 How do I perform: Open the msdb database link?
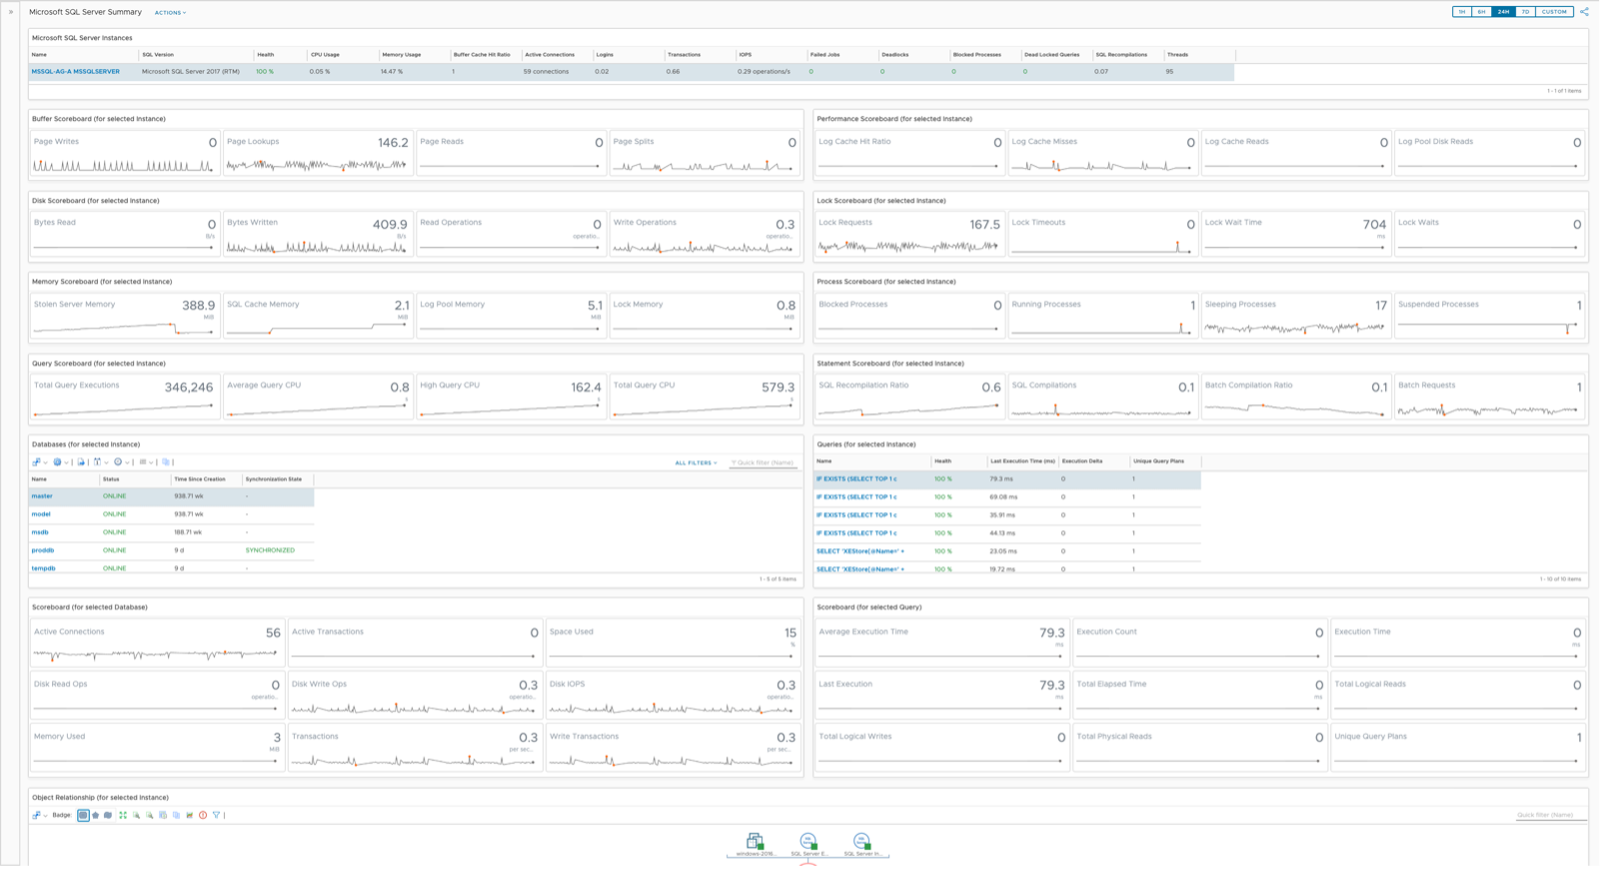tap(40, 532)
